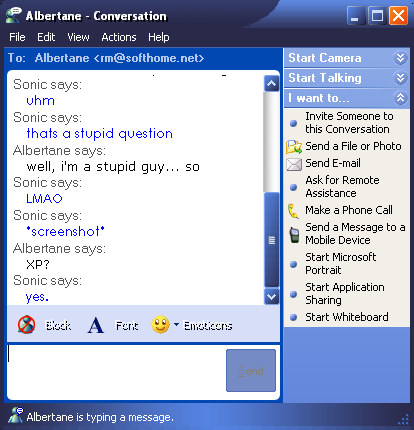
Task: Click the conversation scrollbar thumb
Action: point(271,240)
